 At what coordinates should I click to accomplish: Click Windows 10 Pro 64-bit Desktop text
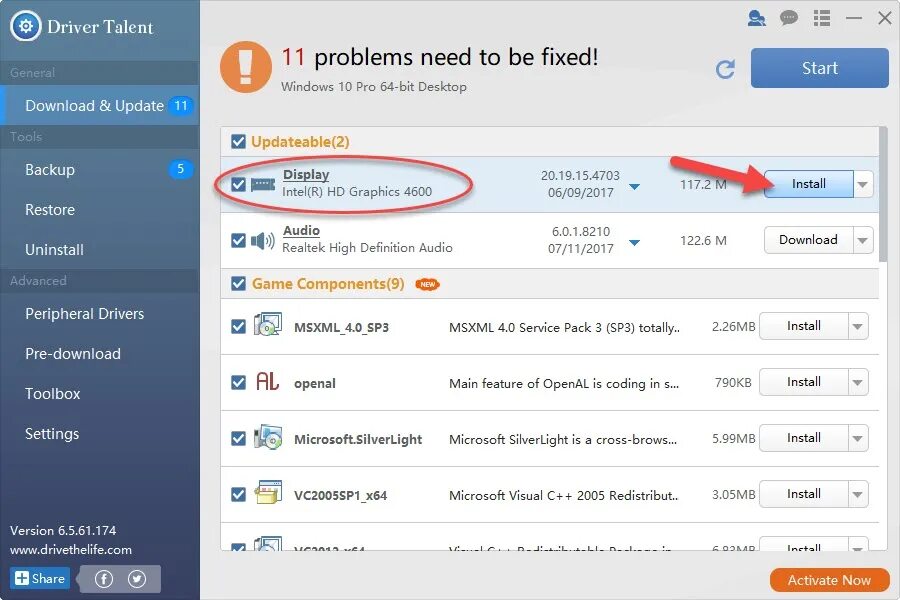[374, 87]
